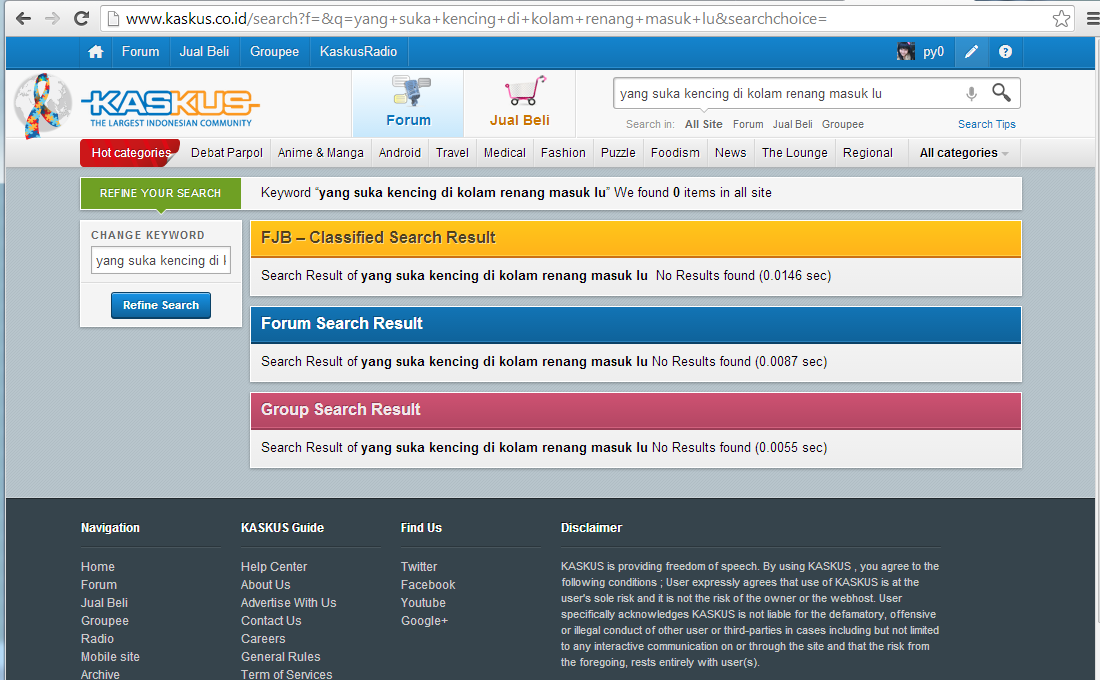Open footer Radio link
The height and width of the screenshot is (680, 1100).
pyautogui.click(x=97, y=639)
